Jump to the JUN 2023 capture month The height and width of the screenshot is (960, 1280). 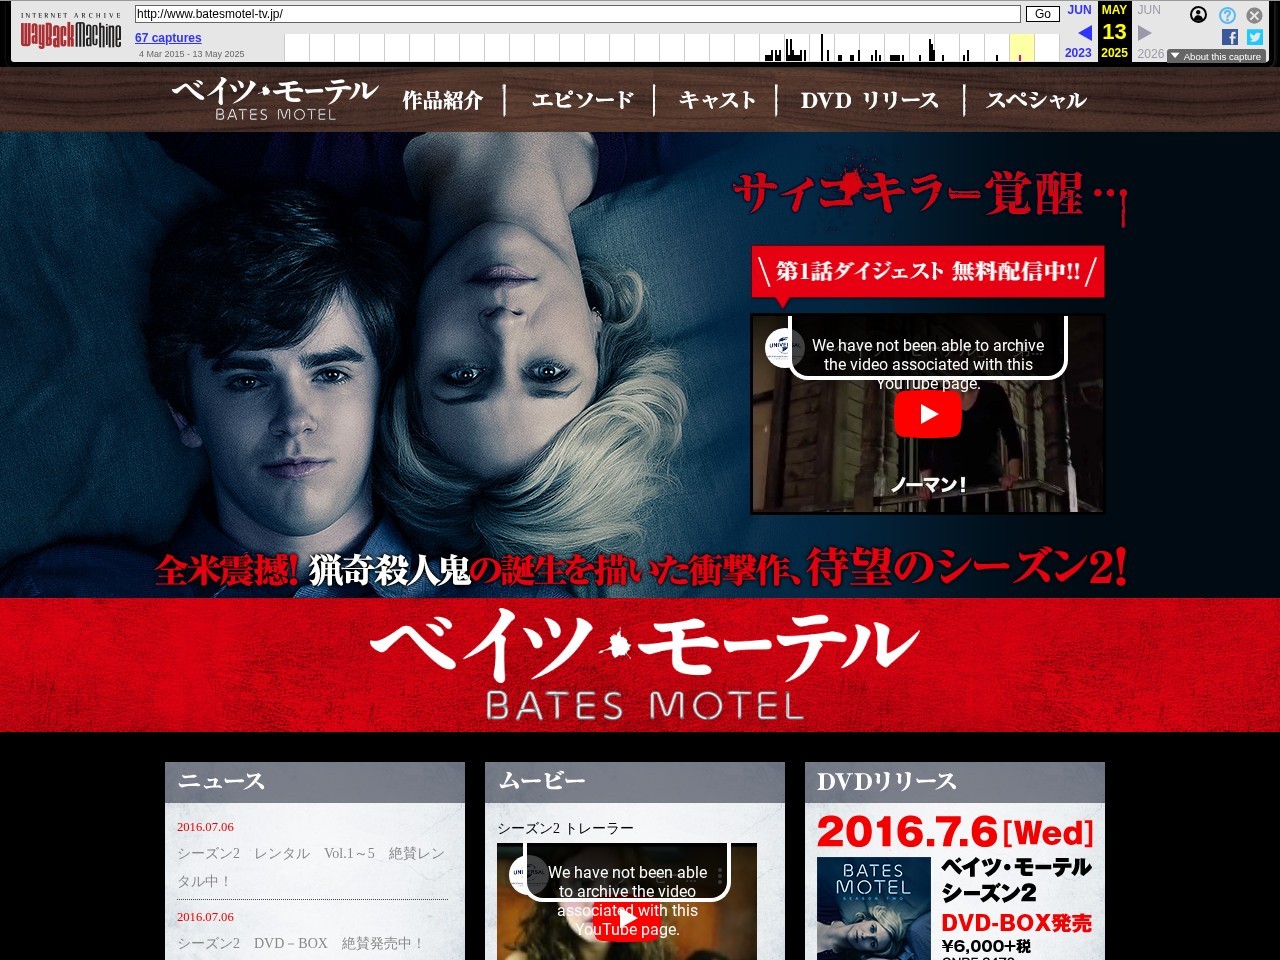(1079, 10)
